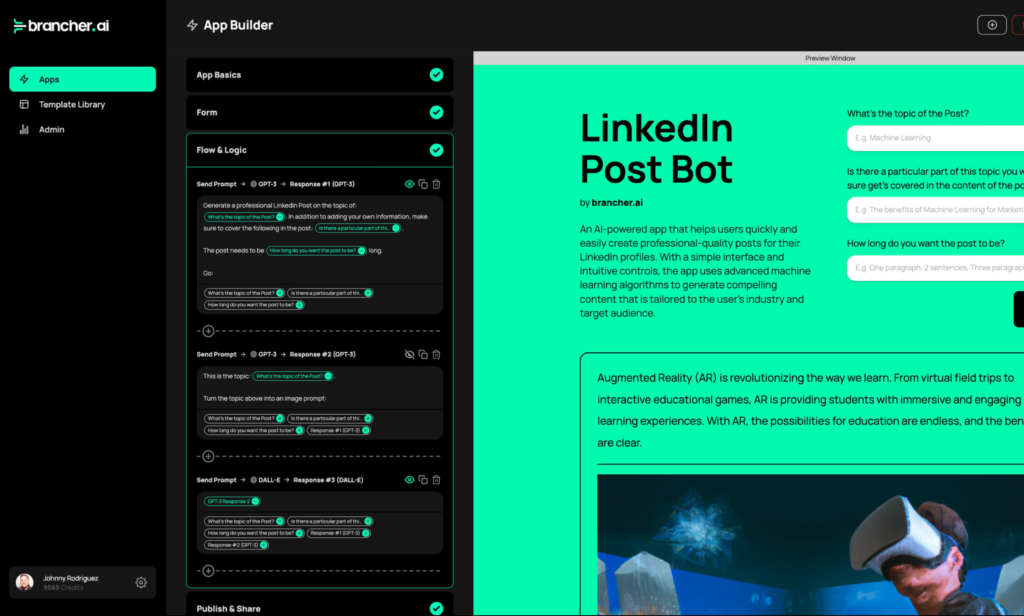Add a step after Response #1 block
This screenshot has height=616, width=1024.
pos(208,331)
